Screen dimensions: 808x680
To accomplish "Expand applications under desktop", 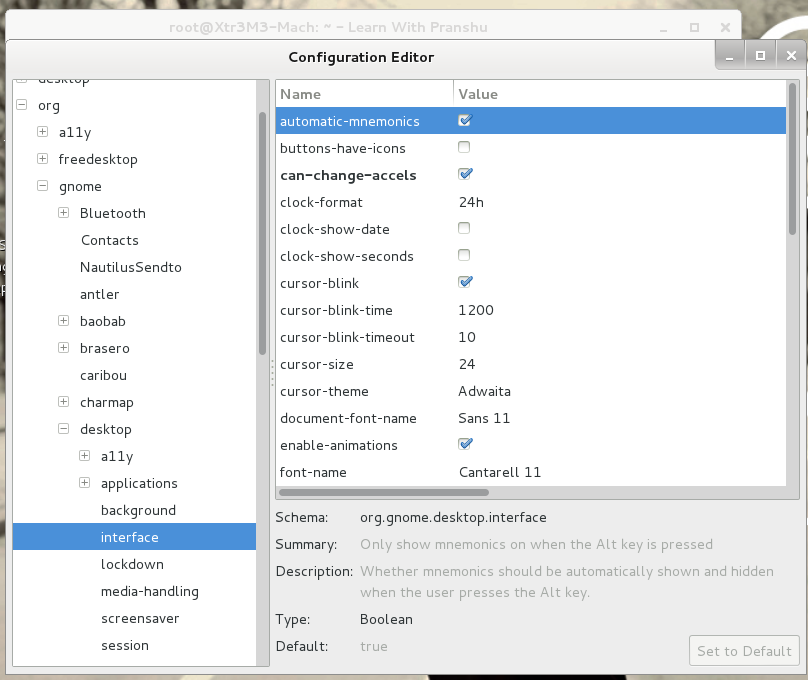I will (84, 483).
